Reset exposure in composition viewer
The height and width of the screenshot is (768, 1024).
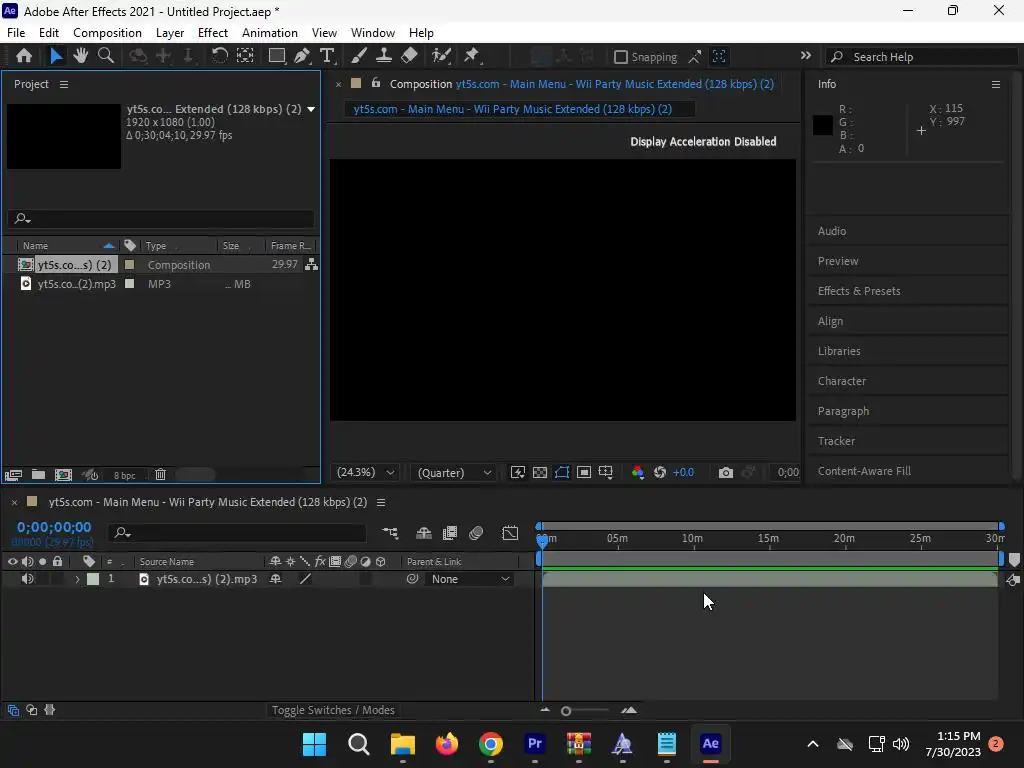(660, 472)
